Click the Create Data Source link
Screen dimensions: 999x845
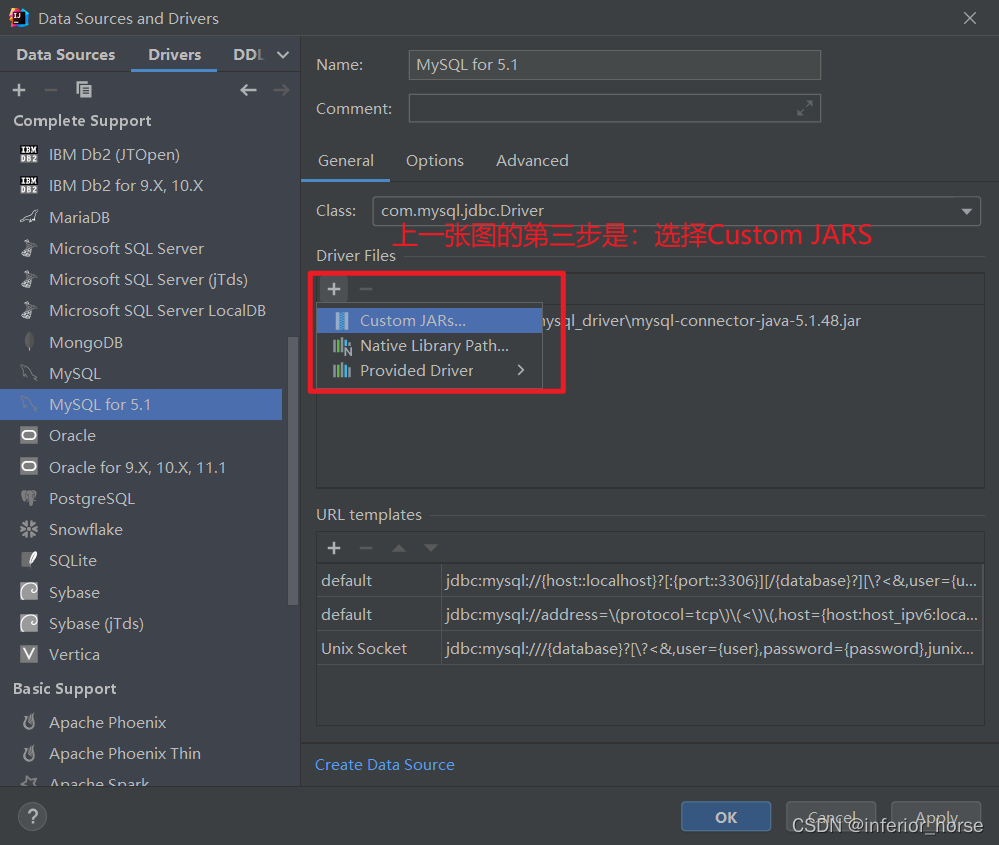(384, 763)
